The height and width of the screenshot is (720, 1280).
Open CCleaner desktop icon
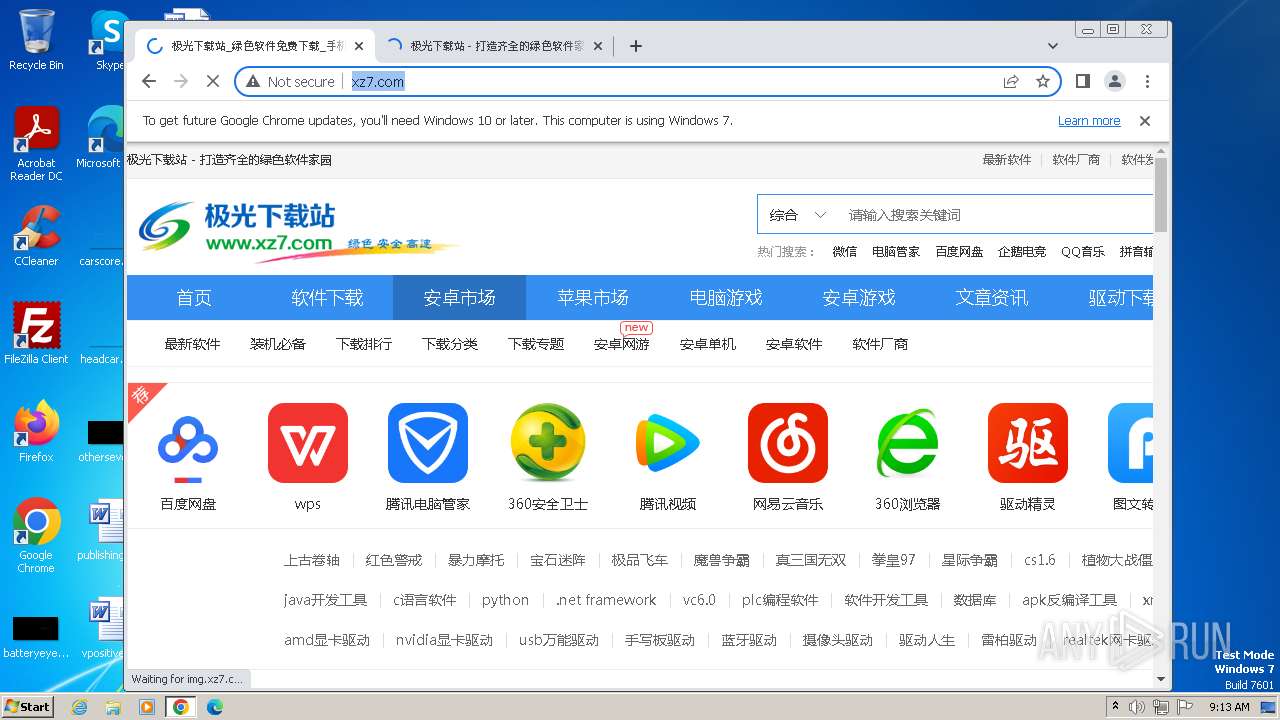[x=36, y=237]
